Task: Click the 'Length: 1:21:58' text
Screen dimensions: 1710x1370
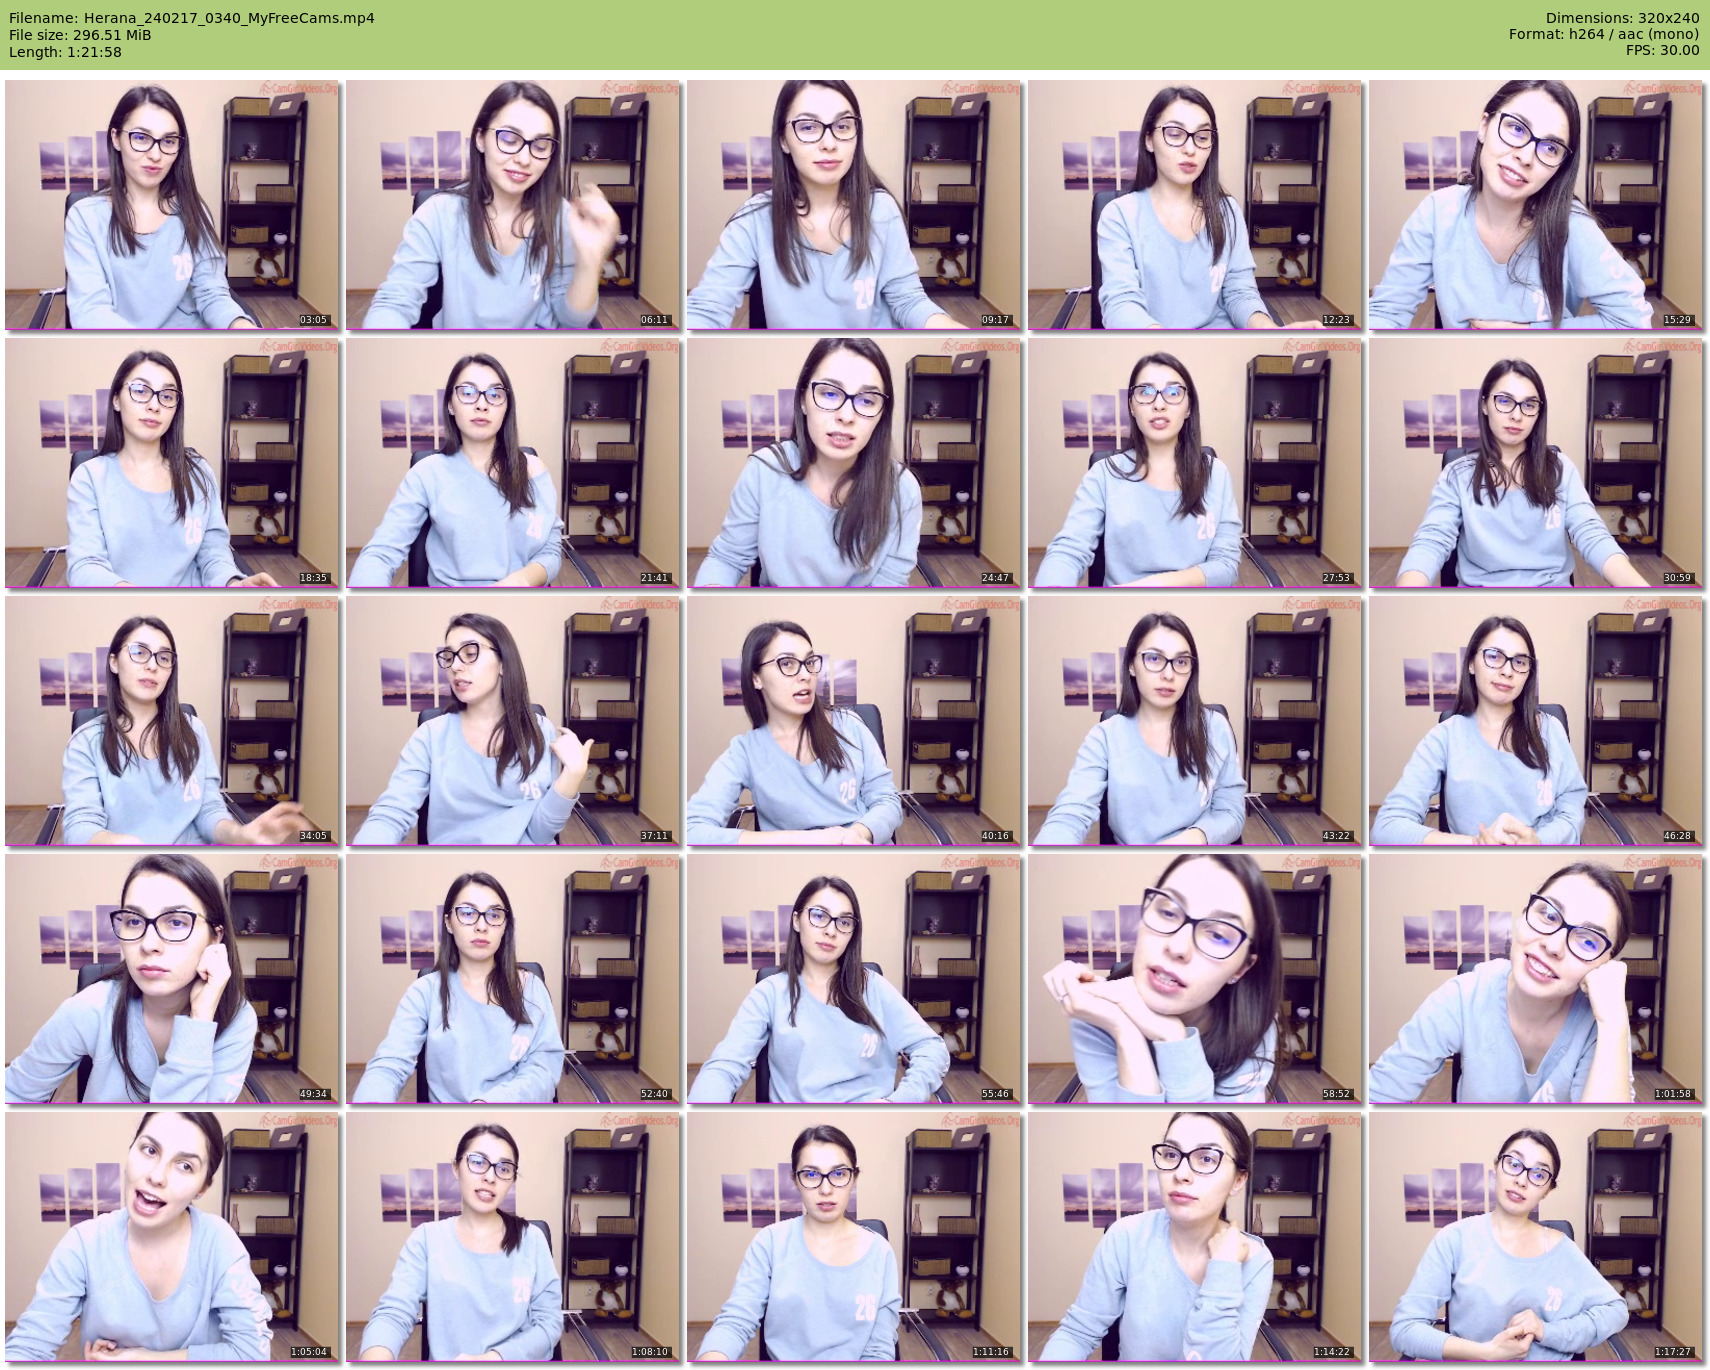Action: (x=66, y=52)
